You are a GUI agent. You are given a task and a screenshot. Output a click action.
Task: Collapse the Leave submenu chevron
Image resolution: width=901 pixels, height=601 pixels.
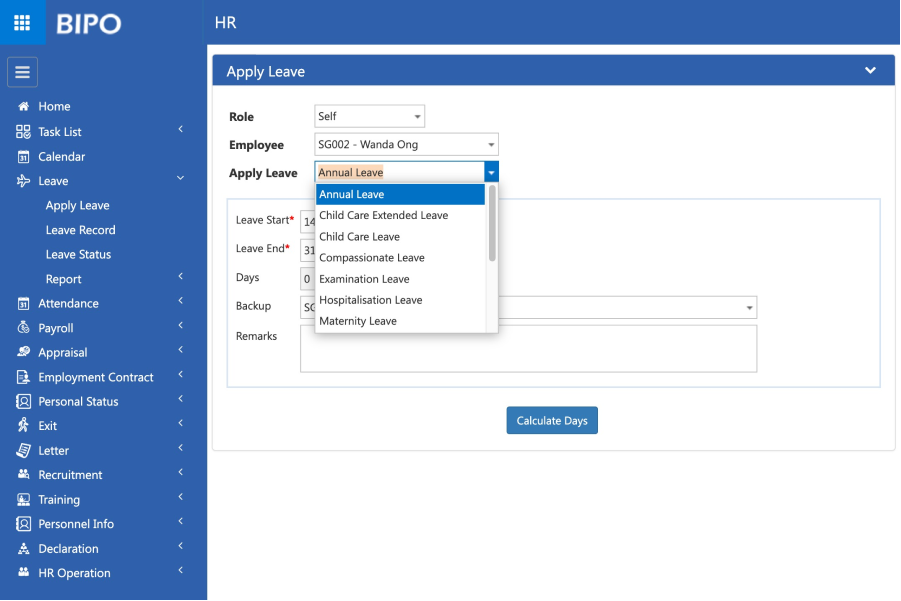point(180,178)
